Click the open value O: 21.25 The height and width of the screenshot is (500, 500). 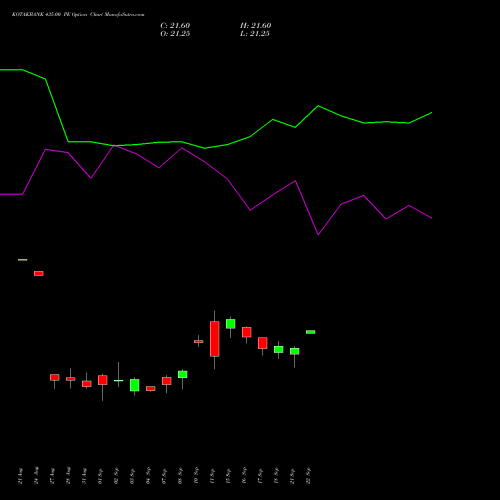pos(175,34)
